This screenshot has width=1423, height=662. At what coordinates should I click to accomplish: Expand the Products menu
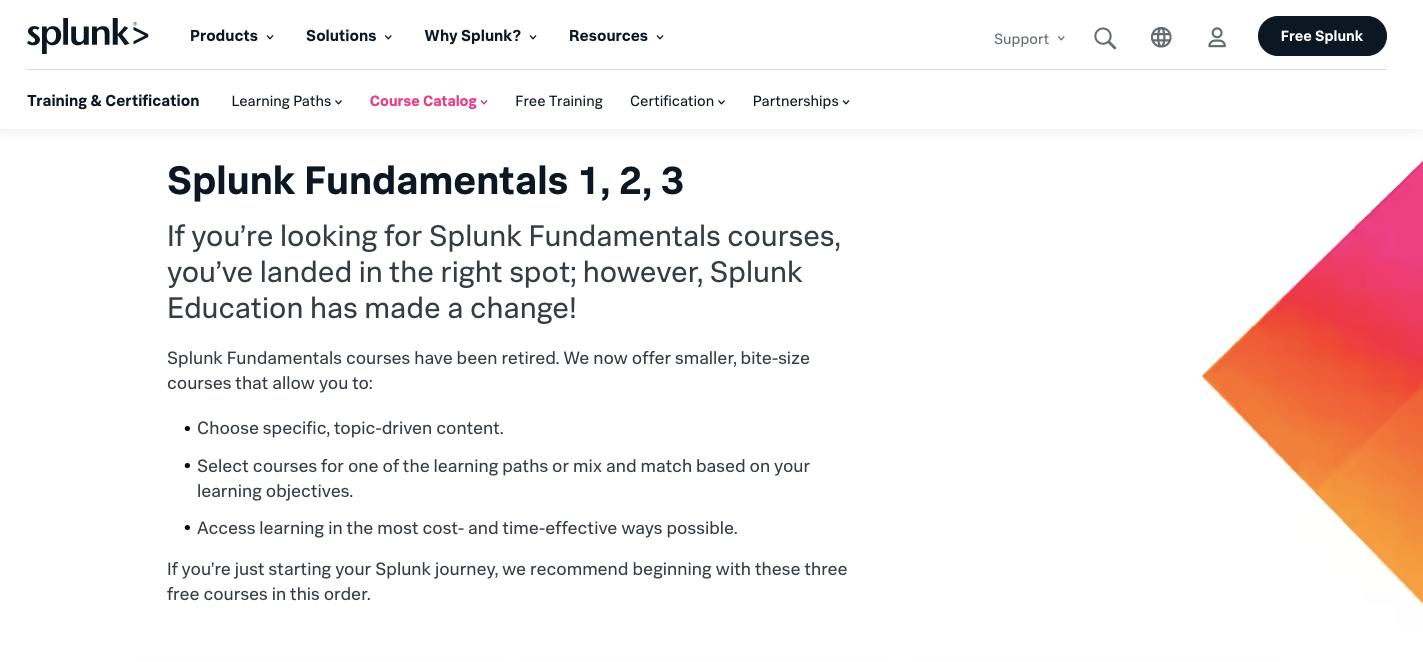[232, 36]
